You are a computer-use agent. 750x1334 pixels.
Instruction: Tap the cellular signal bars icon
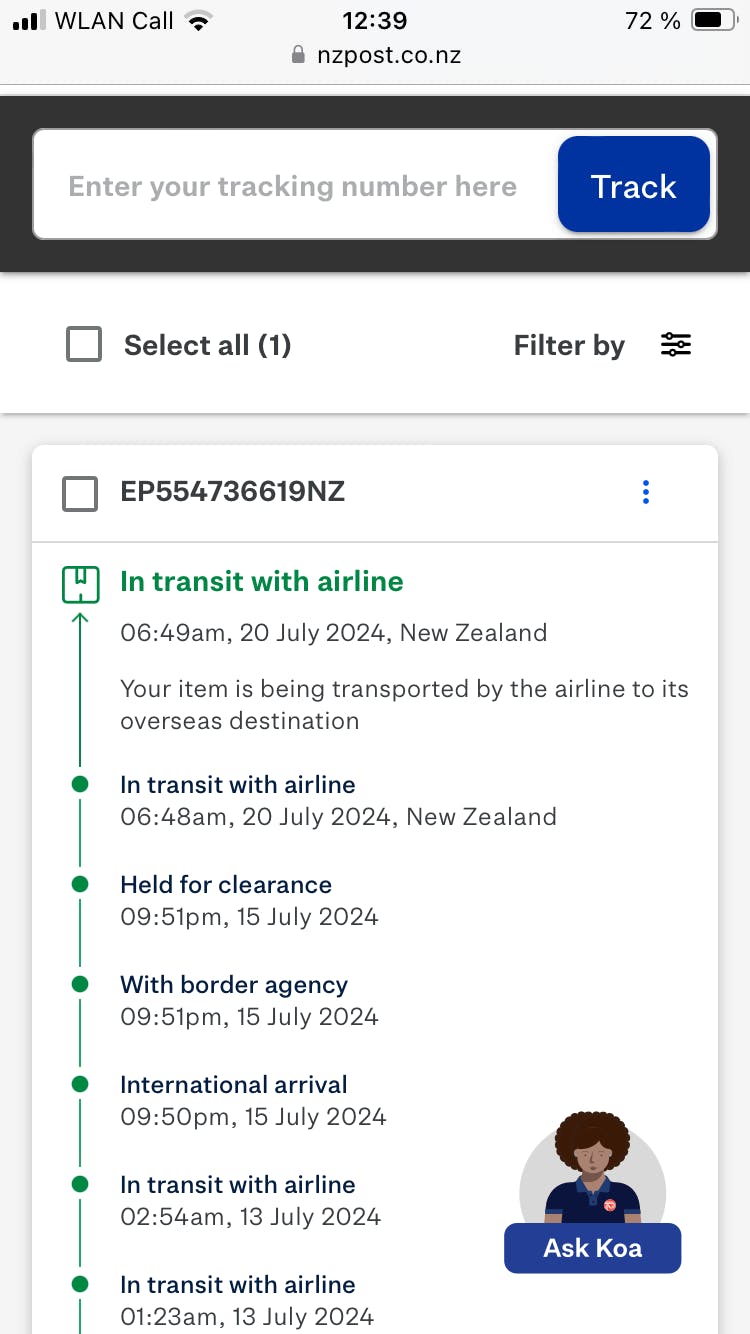29,21
